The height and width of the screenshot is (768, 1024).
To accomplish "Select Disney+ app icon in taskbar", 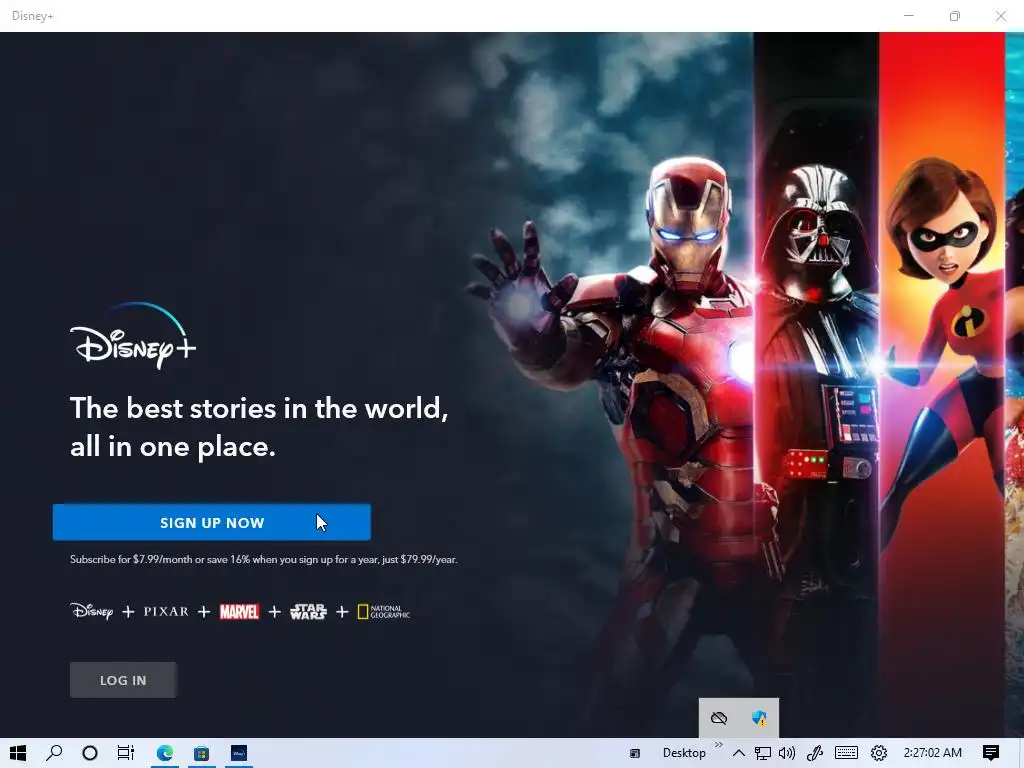I will (239, 753).
